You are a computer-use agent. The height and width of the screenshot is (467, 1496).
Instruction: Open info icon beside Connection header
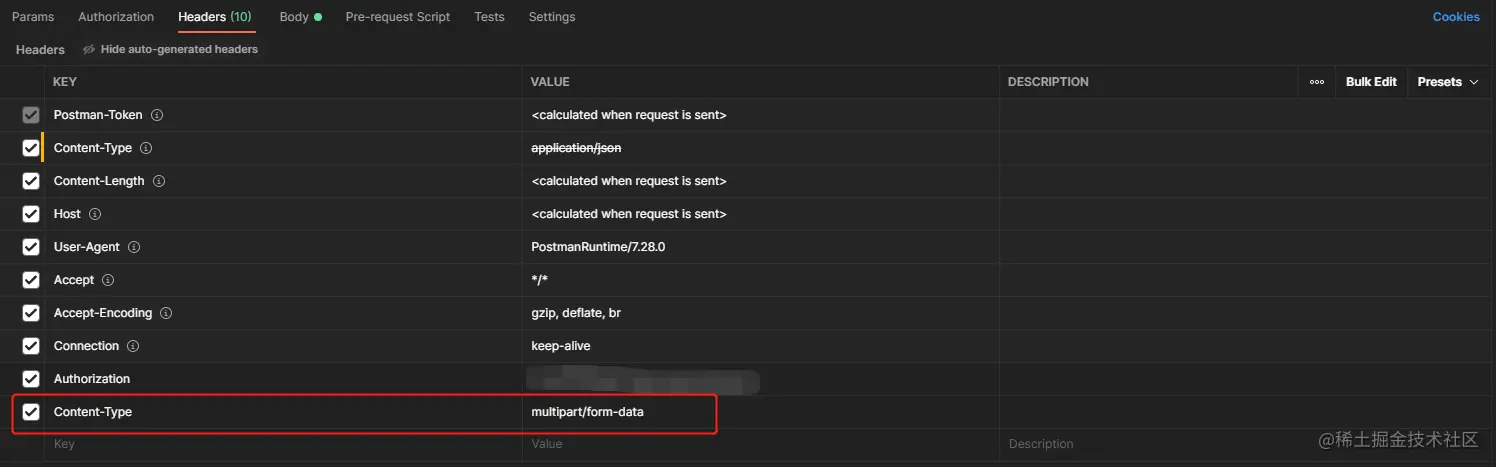pos(133,346)
